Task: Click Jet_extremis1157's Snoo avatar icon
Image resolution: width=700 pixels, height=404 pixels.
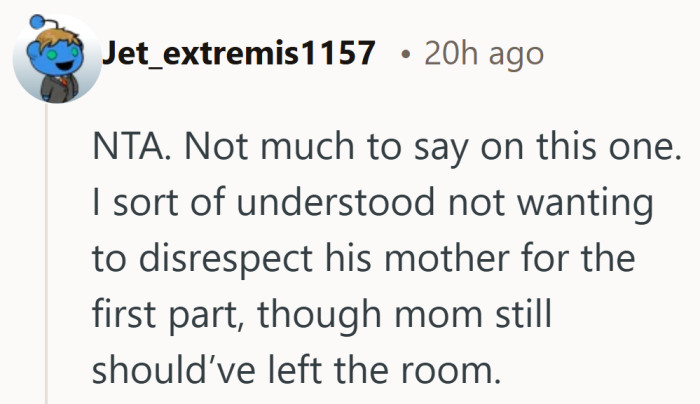Action: 55,56
